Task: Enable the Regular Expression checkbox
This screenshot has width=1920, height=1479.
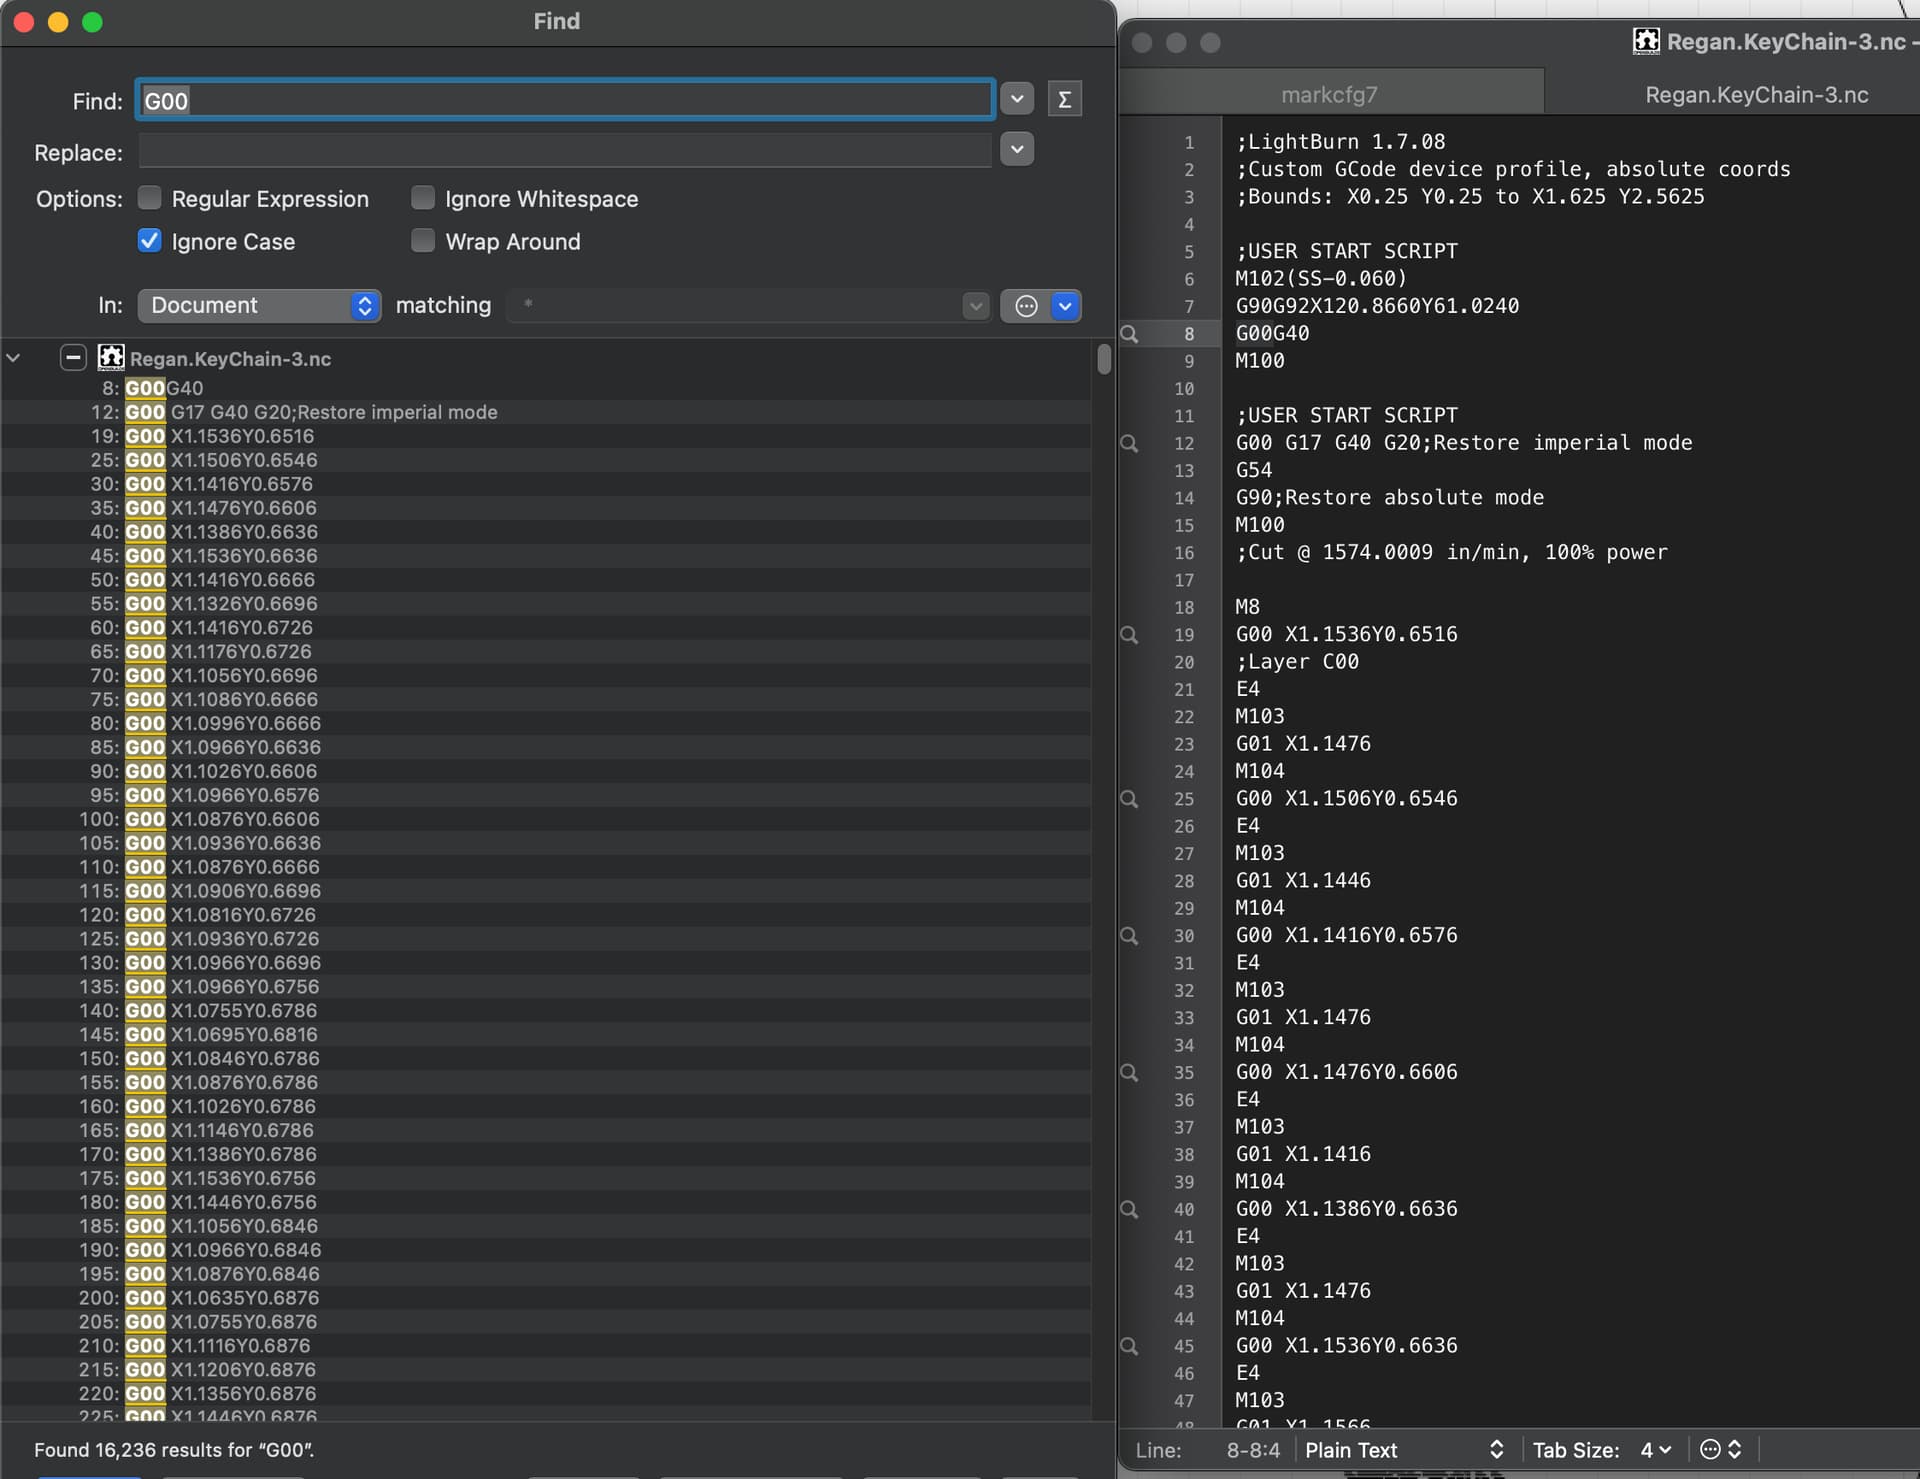Action: pos(149,198)
